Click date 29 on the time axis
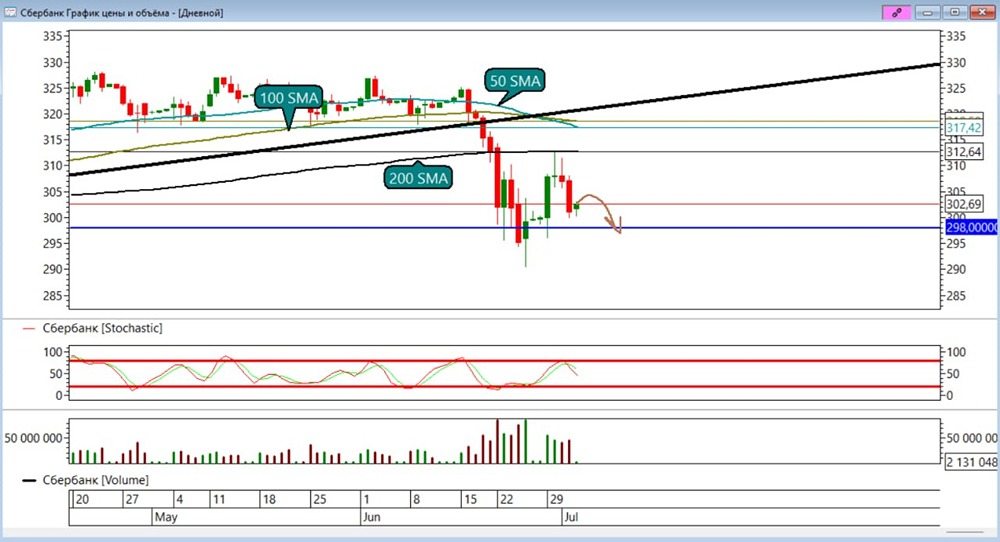1000x542 pixels. [x=556, y=499]
